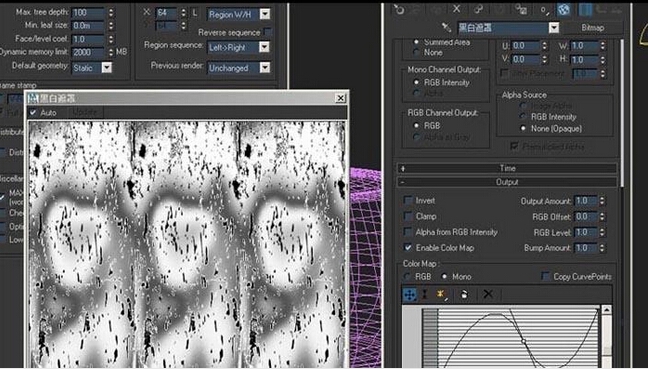Adjust the Bump Amount spinner
Screen dimensions: 648x369
(602, 248)
